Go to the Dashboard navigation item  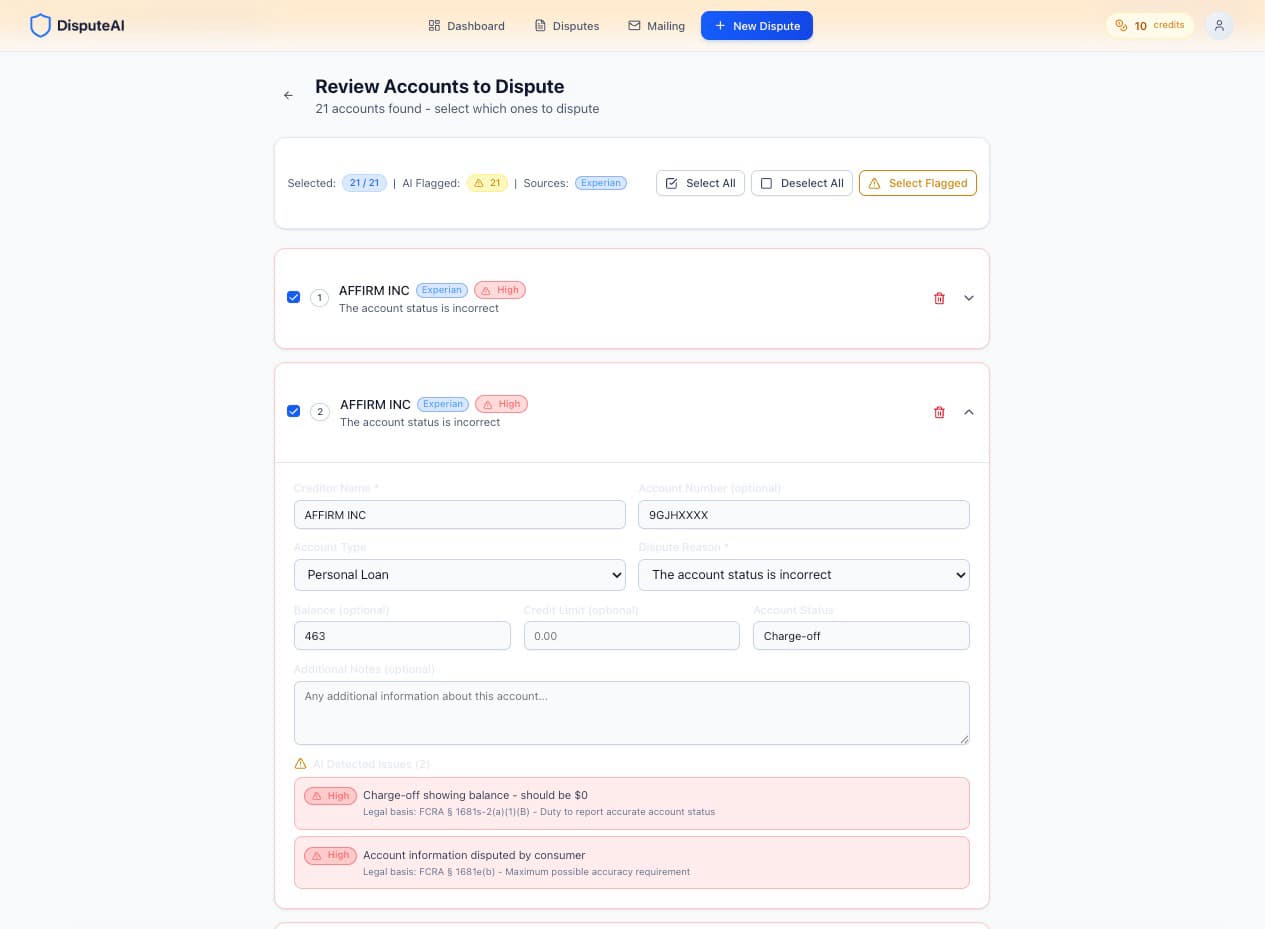point(466,25)
